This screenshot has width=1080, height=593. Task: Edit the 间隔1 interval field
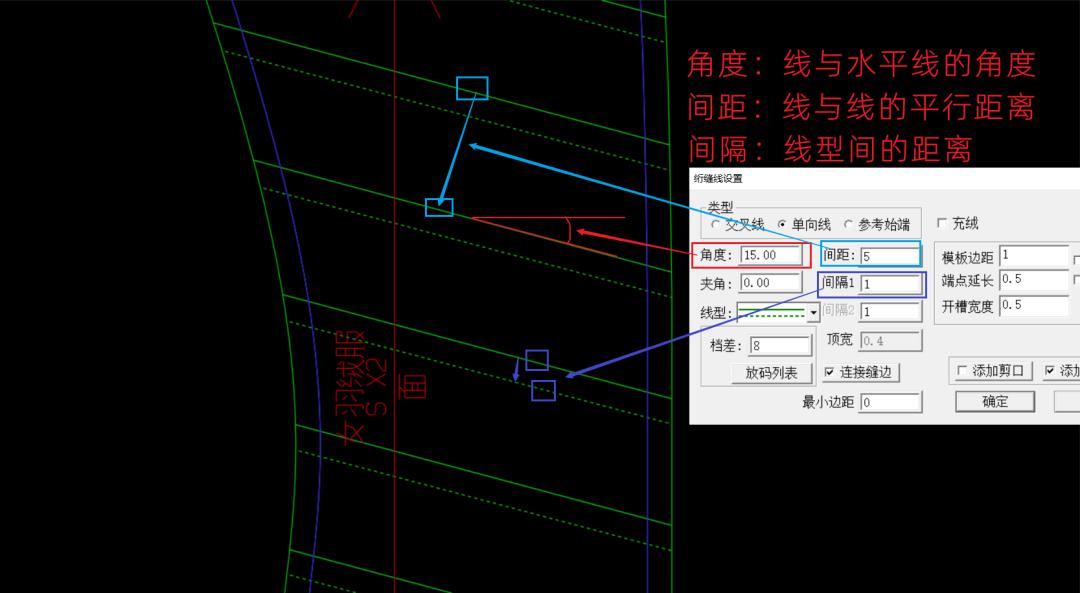[888, 284]
